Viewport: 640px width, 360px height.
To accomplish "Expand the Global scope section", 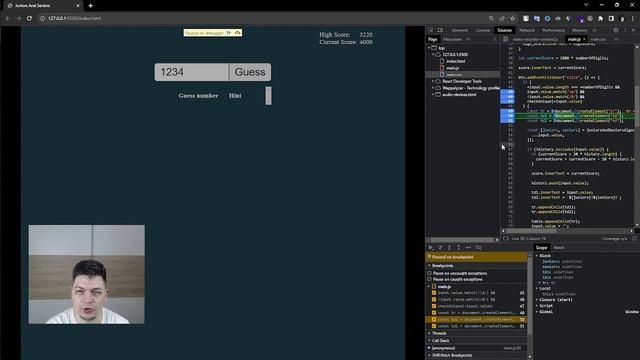I will pyautogui.click(x=537, y=312).
